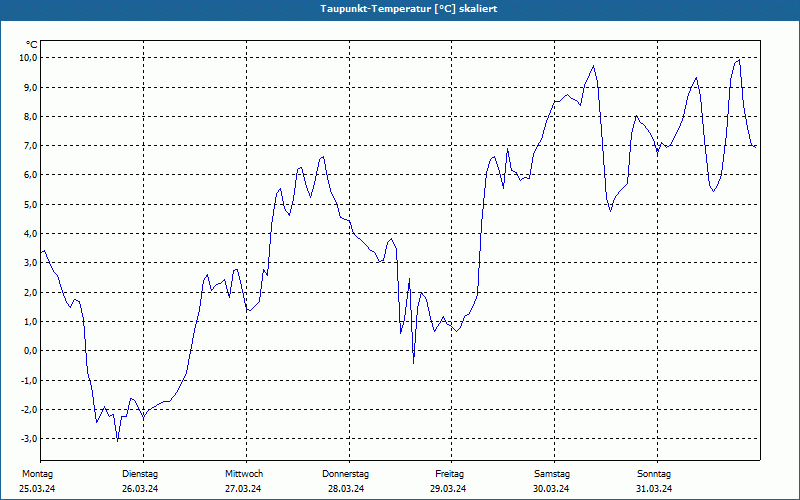The image size is (800, 500).
Task: Click the -3,0 y-axis value
Action: click(x=29, y=439)
